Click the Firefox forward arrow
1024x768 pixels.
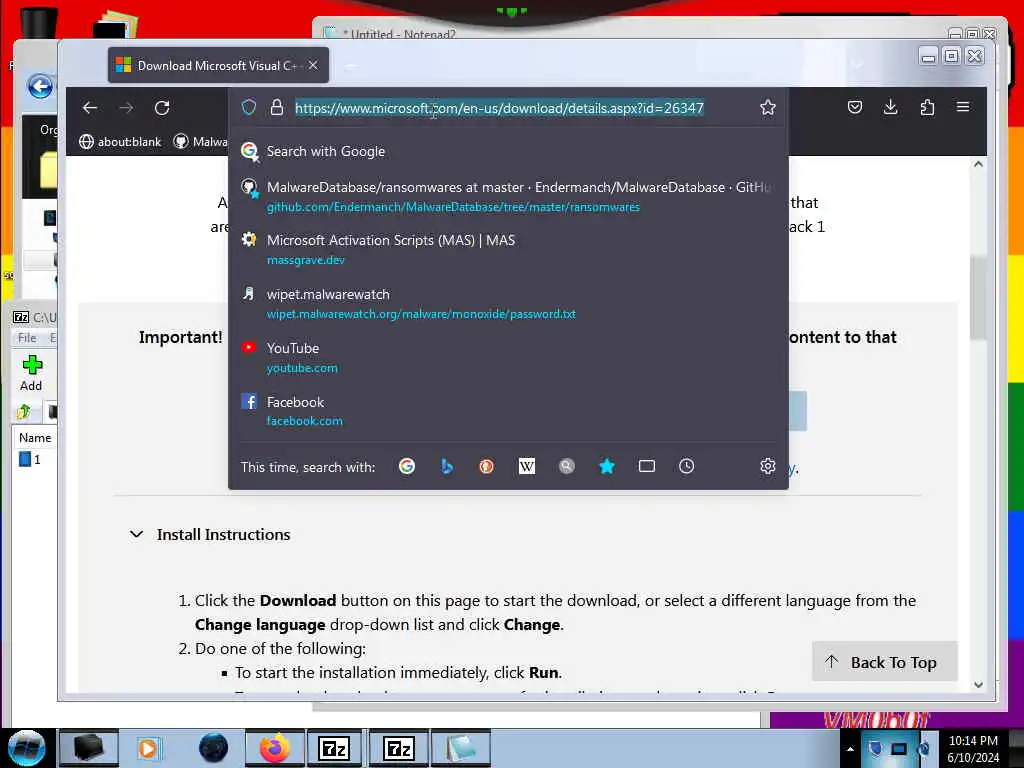click(126, 108)
